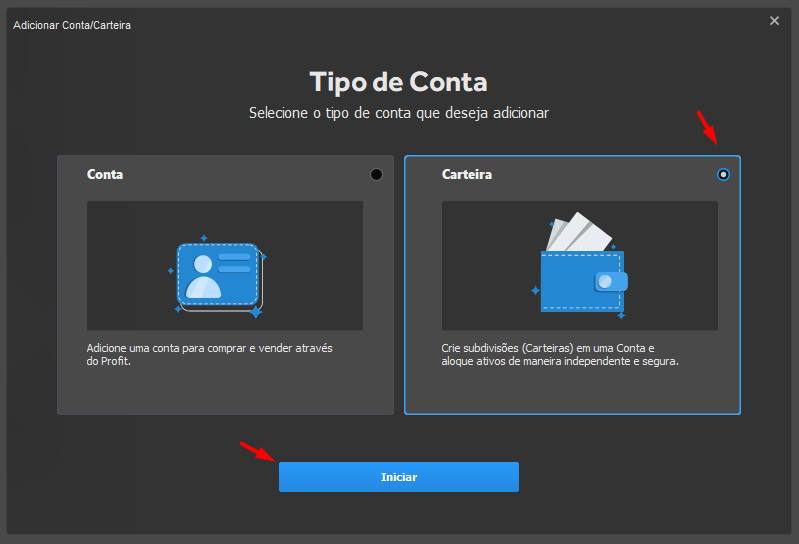Image resolution: width=799 pixels, height=544 pixels.
Task: Click the blue wallet illustration
Action: click(580, 265)
